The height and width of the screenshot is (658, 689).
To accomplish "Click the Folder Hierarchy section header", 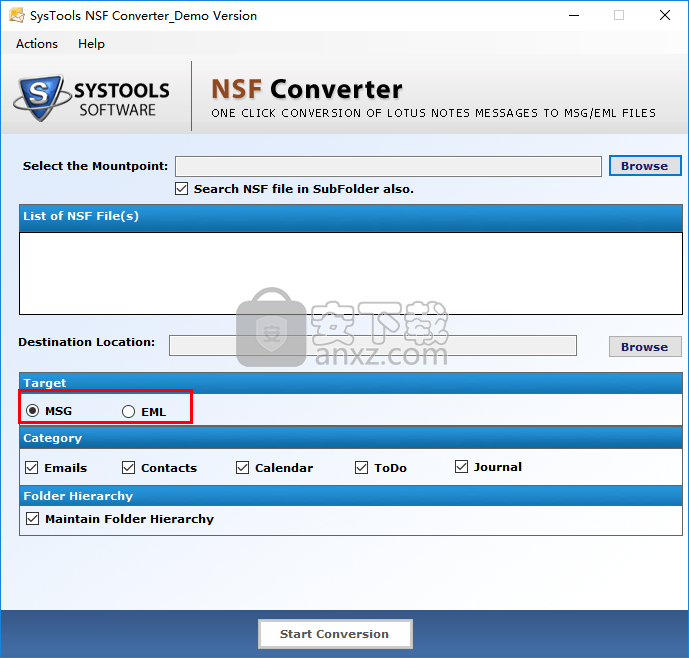I will (x=351, y=496).
